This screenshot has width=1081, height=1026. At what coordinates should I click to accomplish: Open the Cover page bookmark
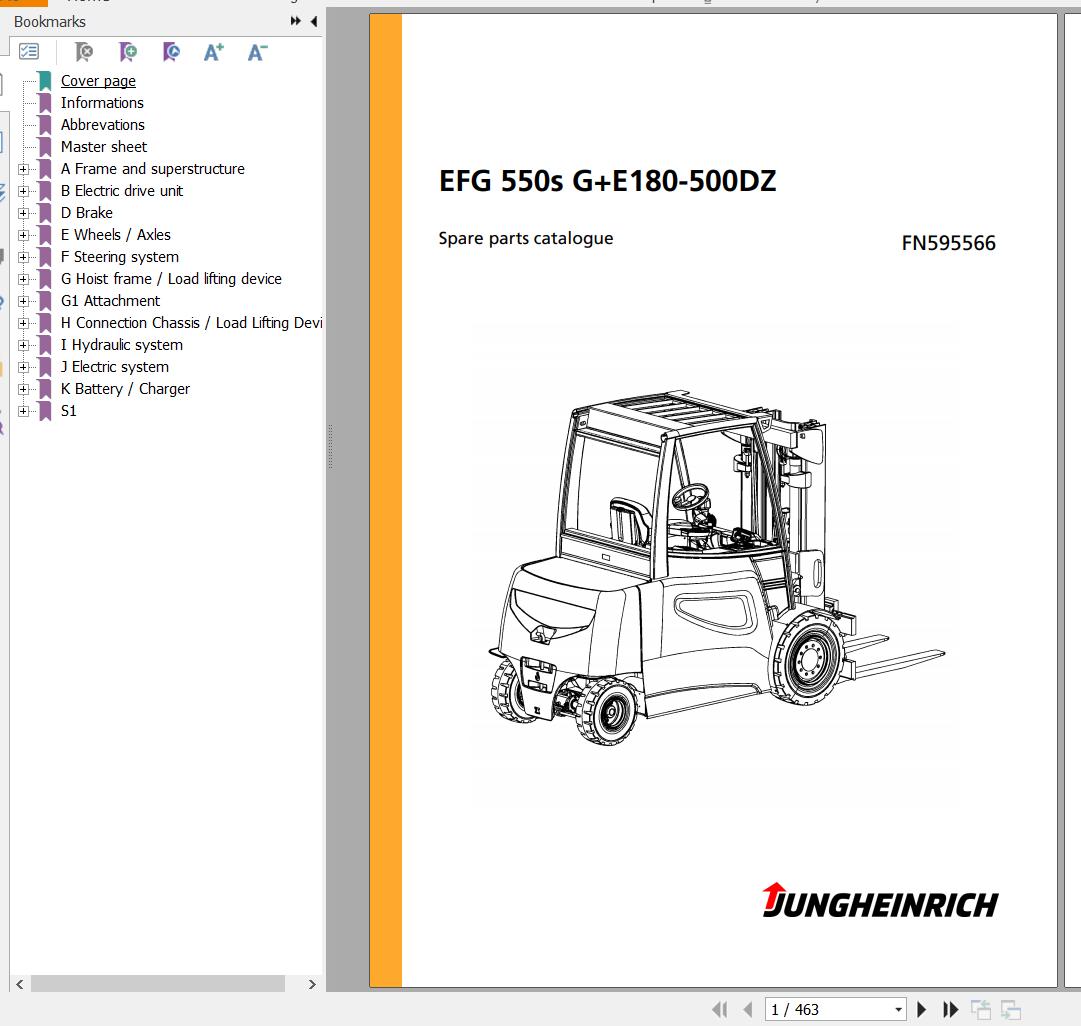(98, 81)
